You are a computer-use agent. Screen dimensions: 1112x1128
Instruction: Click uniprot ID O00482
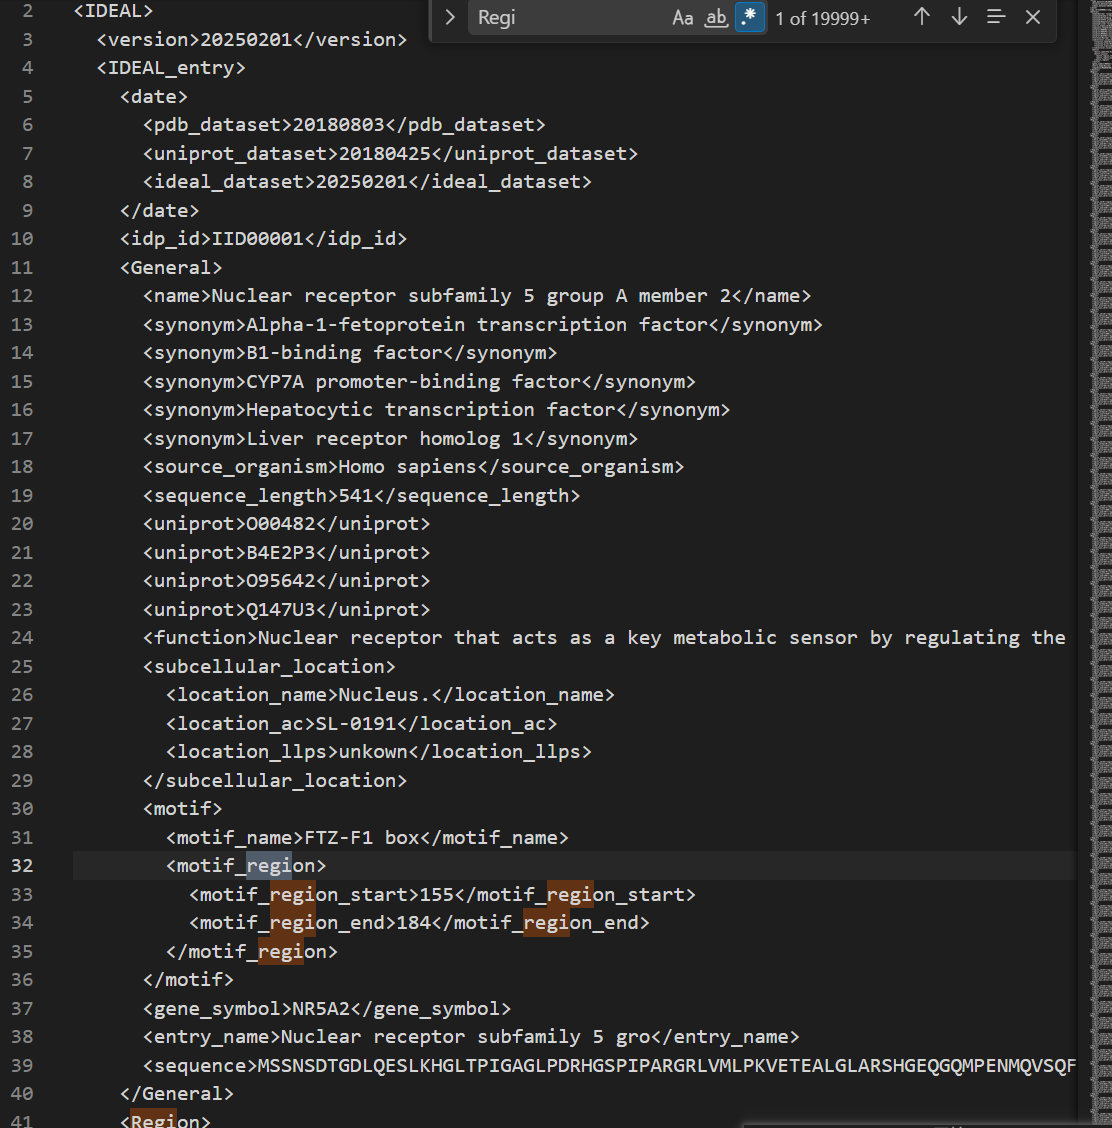pyautogui.click(x=281, y=524)
